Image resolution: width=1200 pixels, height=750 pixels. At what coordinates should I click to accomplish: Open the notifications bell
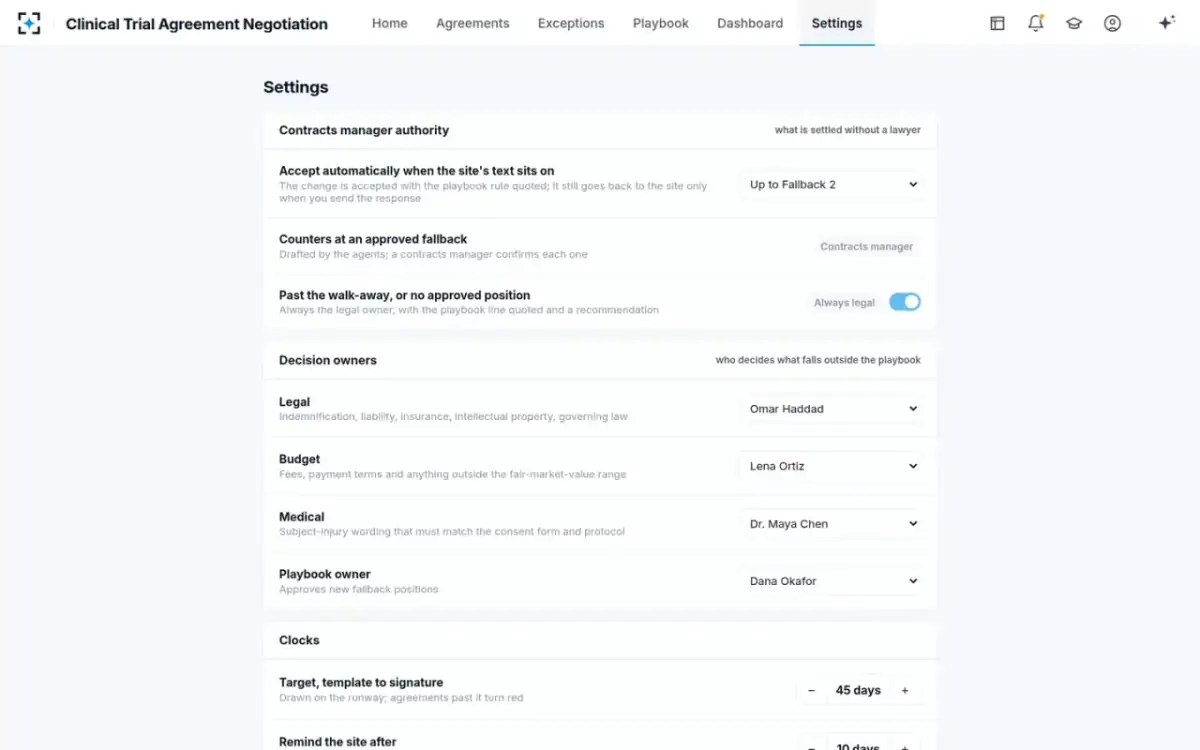coord(1036,23)
